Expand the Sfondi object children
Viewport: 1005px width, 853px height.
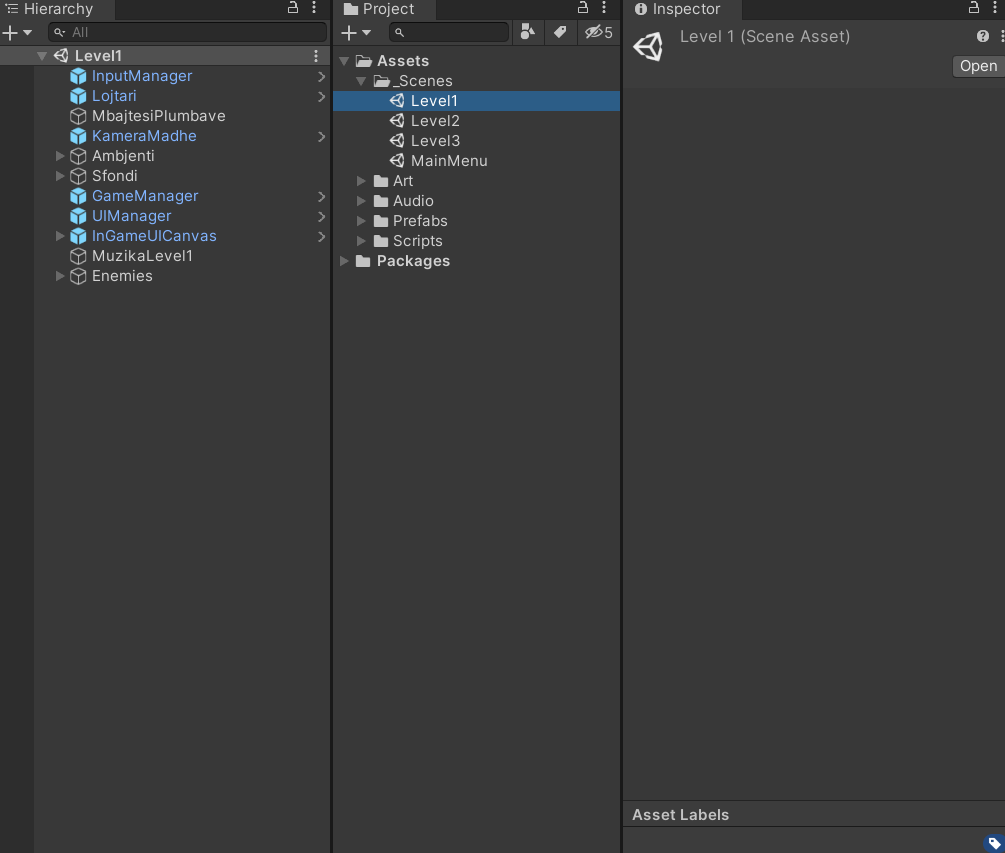pos(60,176)
